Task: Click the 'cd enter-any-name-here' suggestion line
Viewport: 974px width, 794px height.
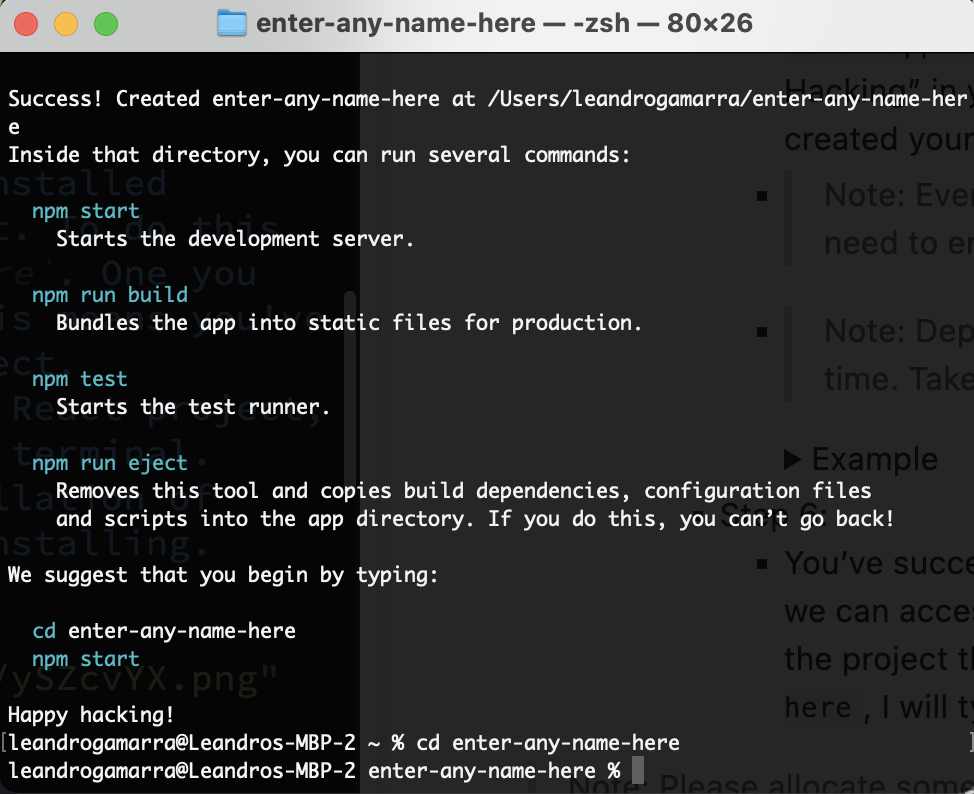Action: [x=164, y=631]
